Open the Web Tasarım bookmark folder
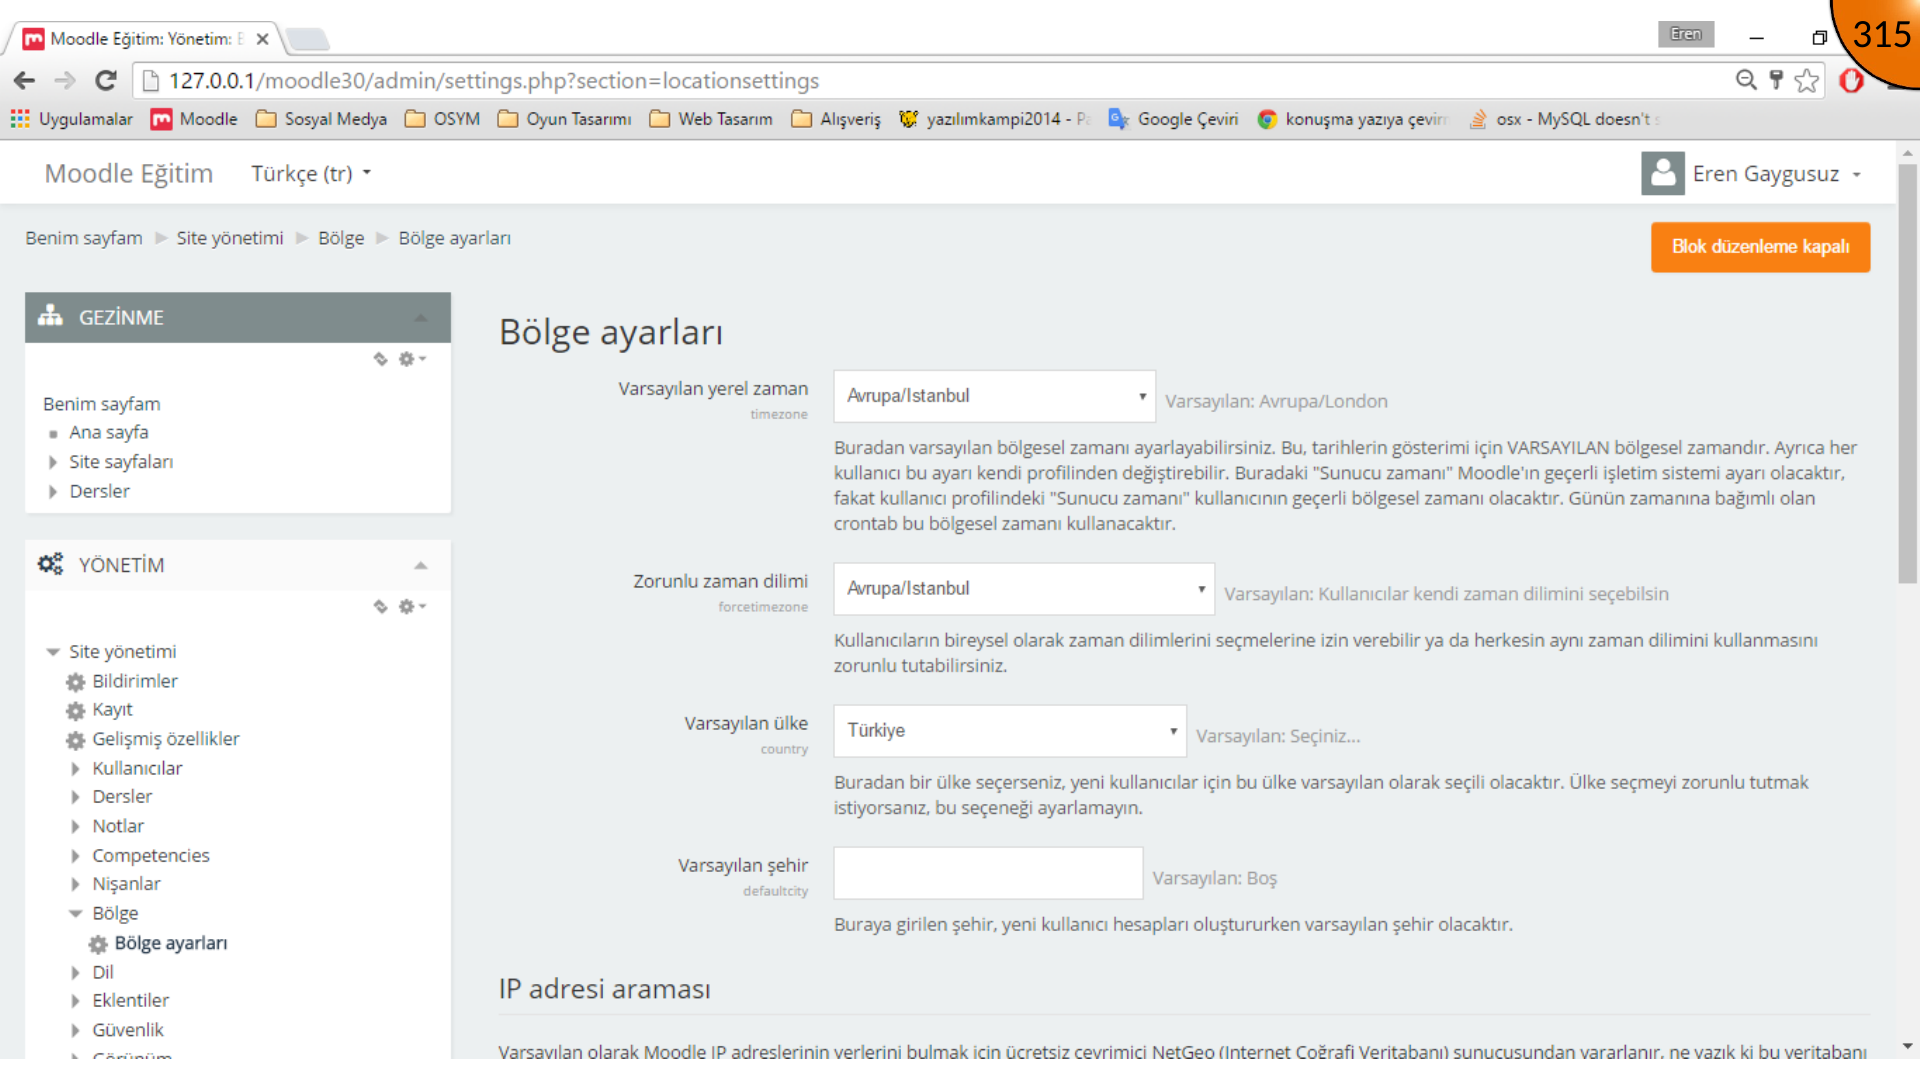1921x1080 pixels. [711, 119]
